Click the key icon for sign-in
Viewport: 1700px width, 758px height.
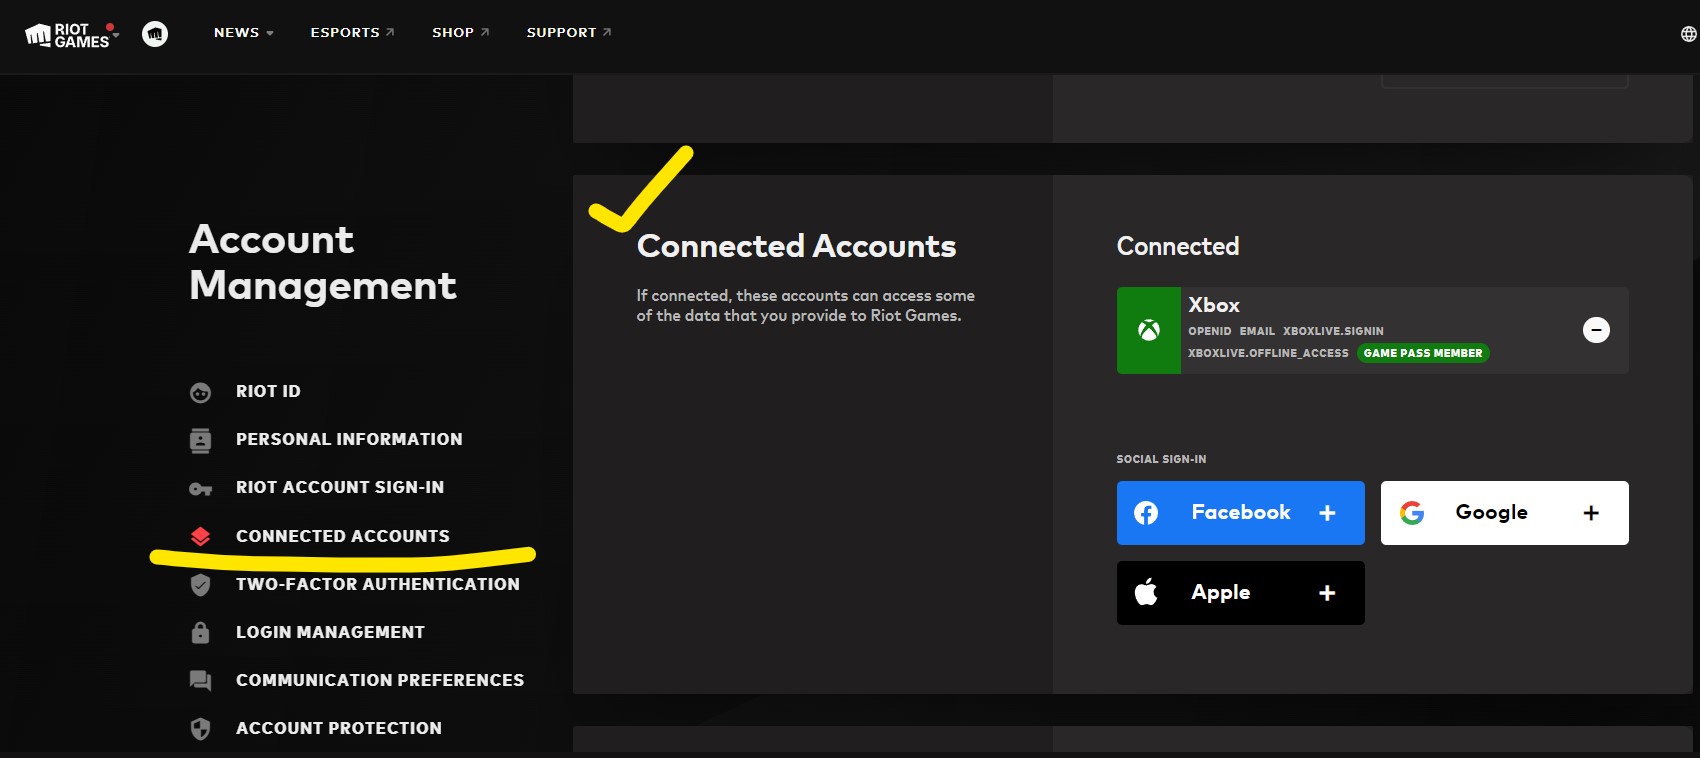pyautogui.click(x=200, y=489)
